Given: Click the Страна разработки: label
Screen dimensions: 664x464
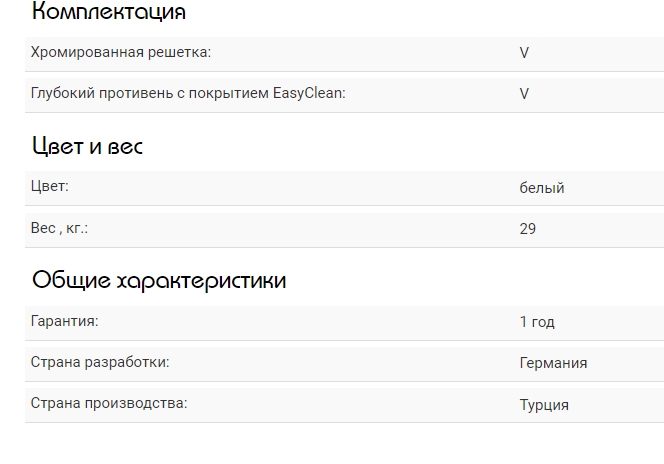Looking at the screenshot, I should pos(100,362).
